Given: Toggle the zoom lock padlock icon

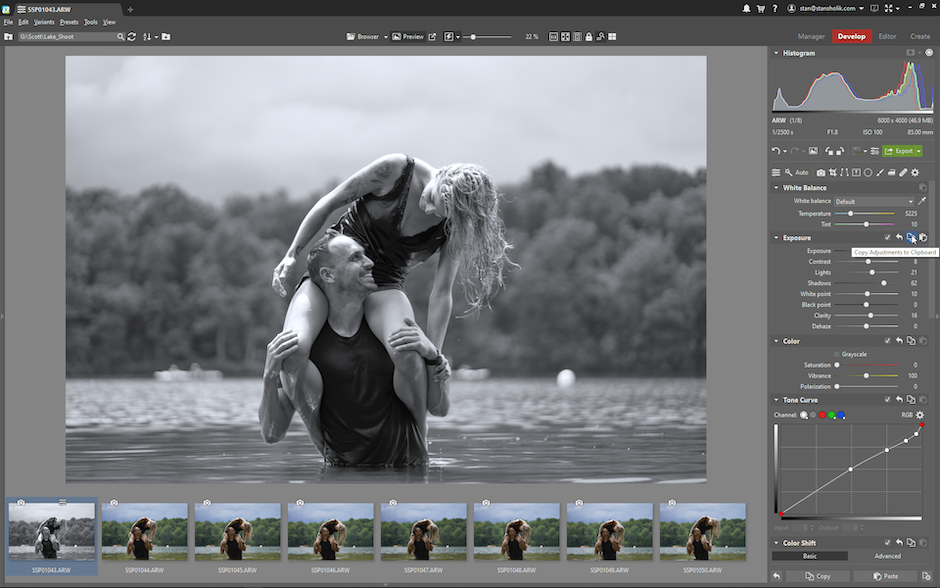Looking at the screenshot, I should [x=589, y=37].
